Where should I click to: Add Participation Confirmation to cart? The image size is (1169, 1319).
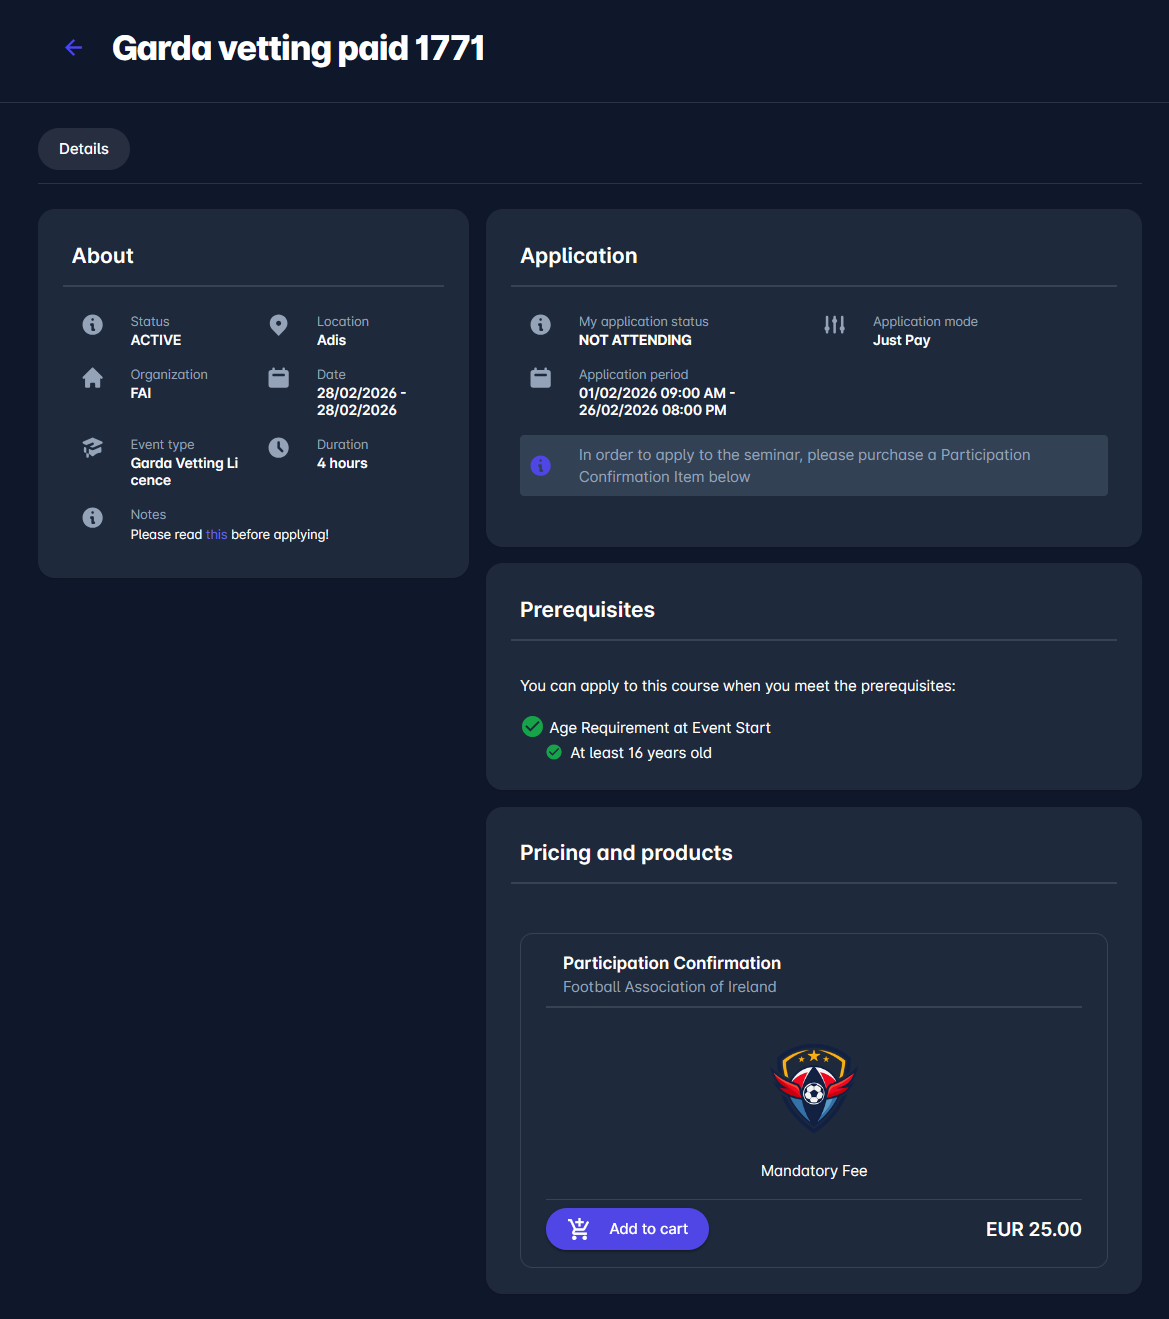click(x=627, y=1229)
